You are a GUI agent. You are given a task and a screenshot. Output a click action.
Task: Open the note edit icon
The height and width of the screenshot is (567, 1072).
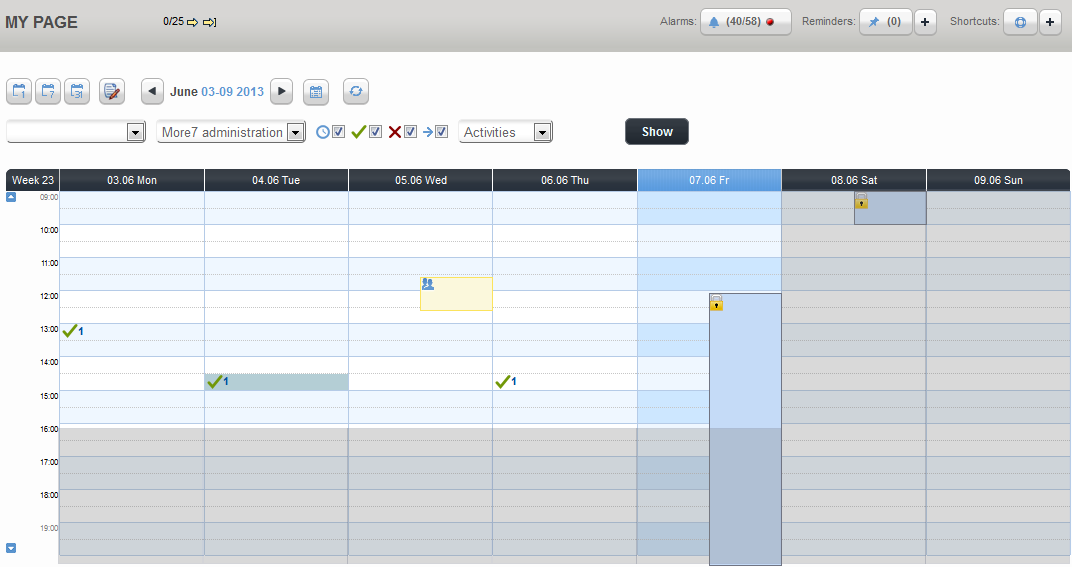click(112, 91)
